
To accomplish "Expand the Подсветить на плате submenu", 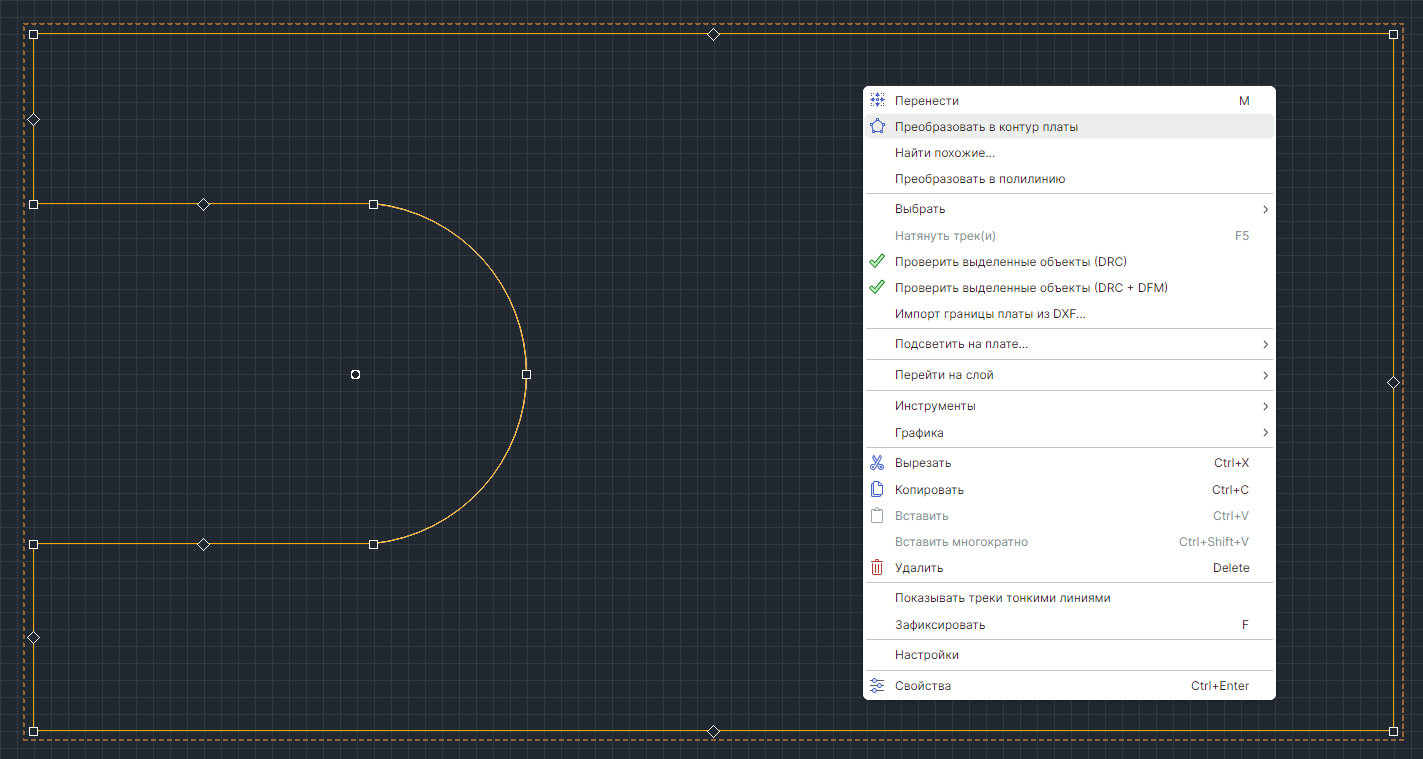I will [x=1265, y=344].
